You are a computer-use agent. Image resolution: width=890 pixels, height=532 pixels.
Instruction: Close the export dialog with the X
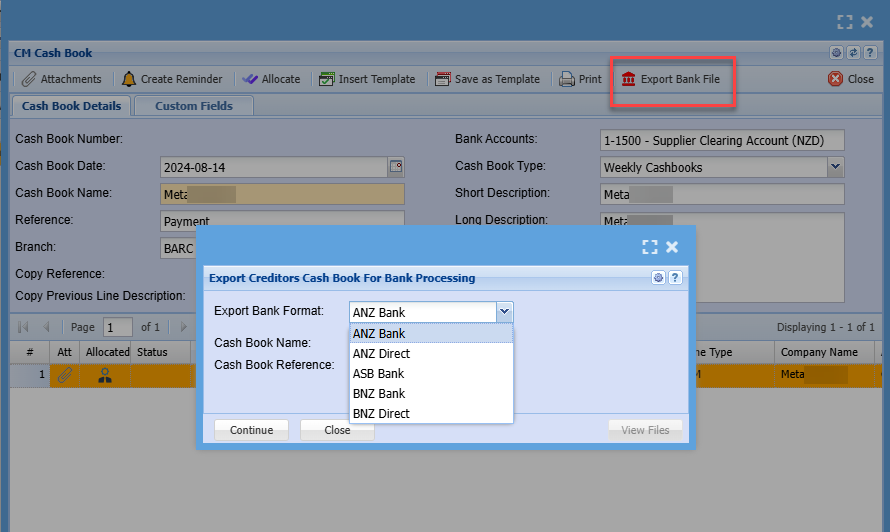[672, 247]
